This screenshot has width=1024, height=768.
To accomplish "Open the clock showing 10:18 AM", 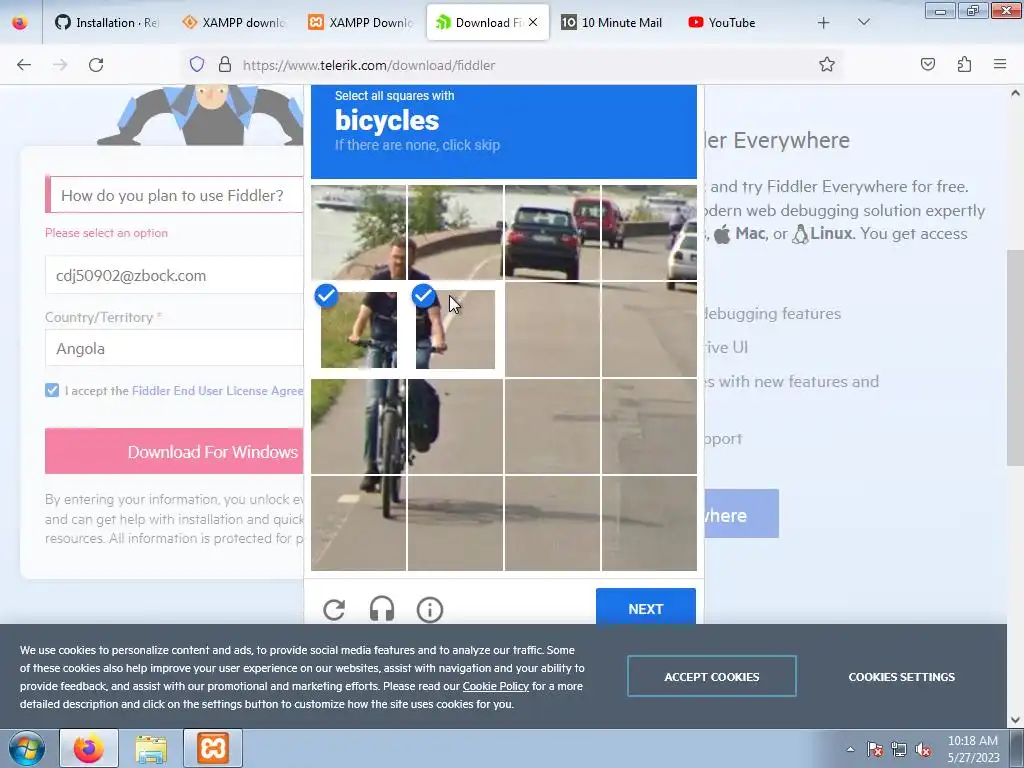I will point(973,748).
